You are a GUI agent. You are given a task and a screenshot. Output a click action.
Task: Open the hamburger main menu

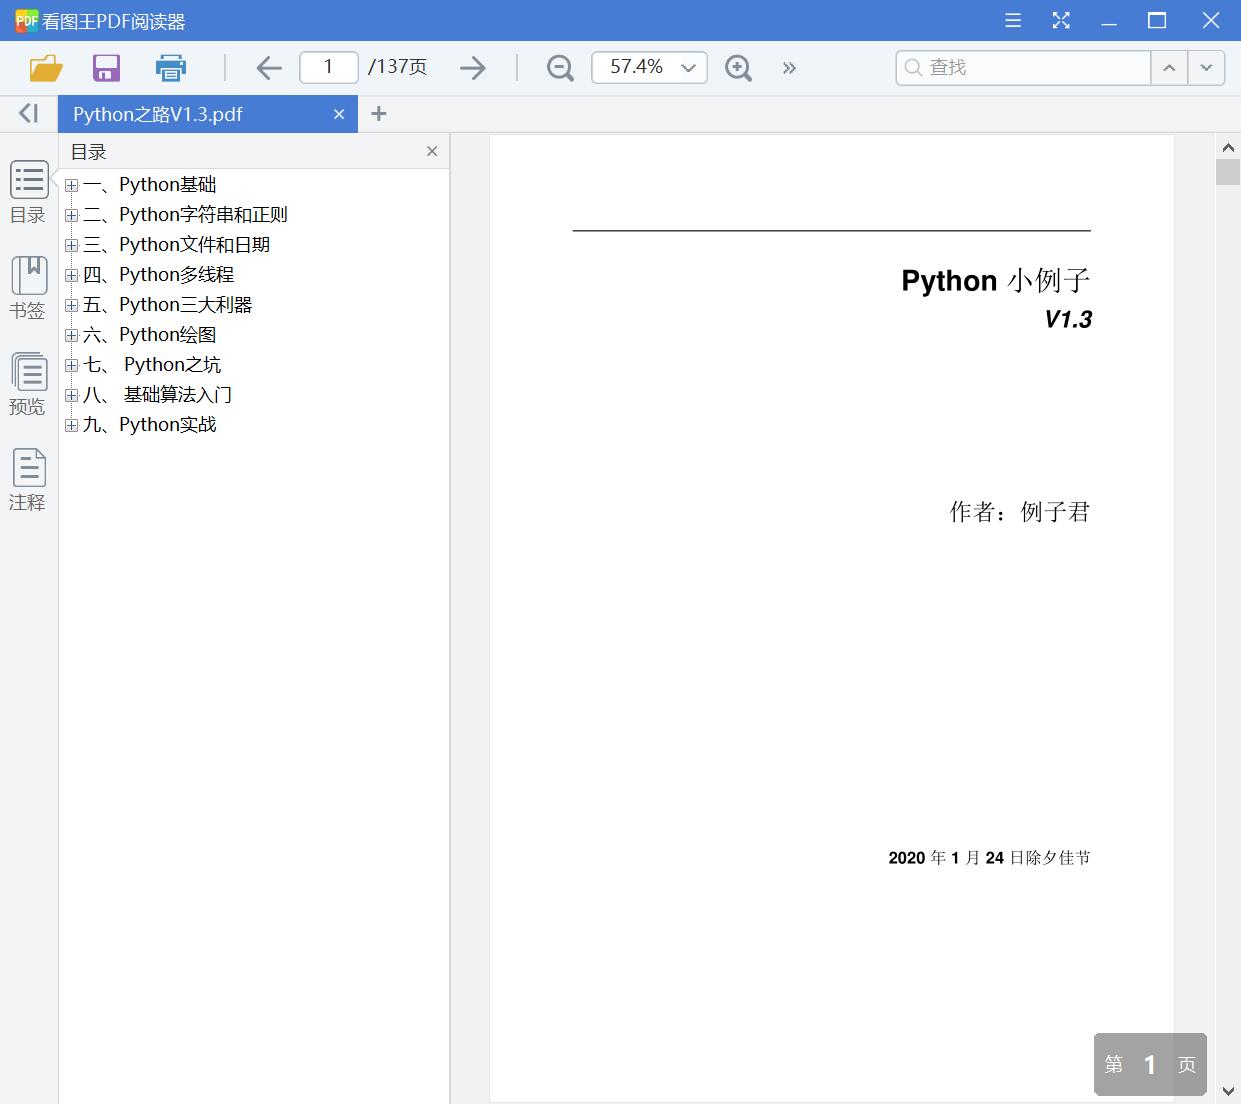pos(1012,19)
